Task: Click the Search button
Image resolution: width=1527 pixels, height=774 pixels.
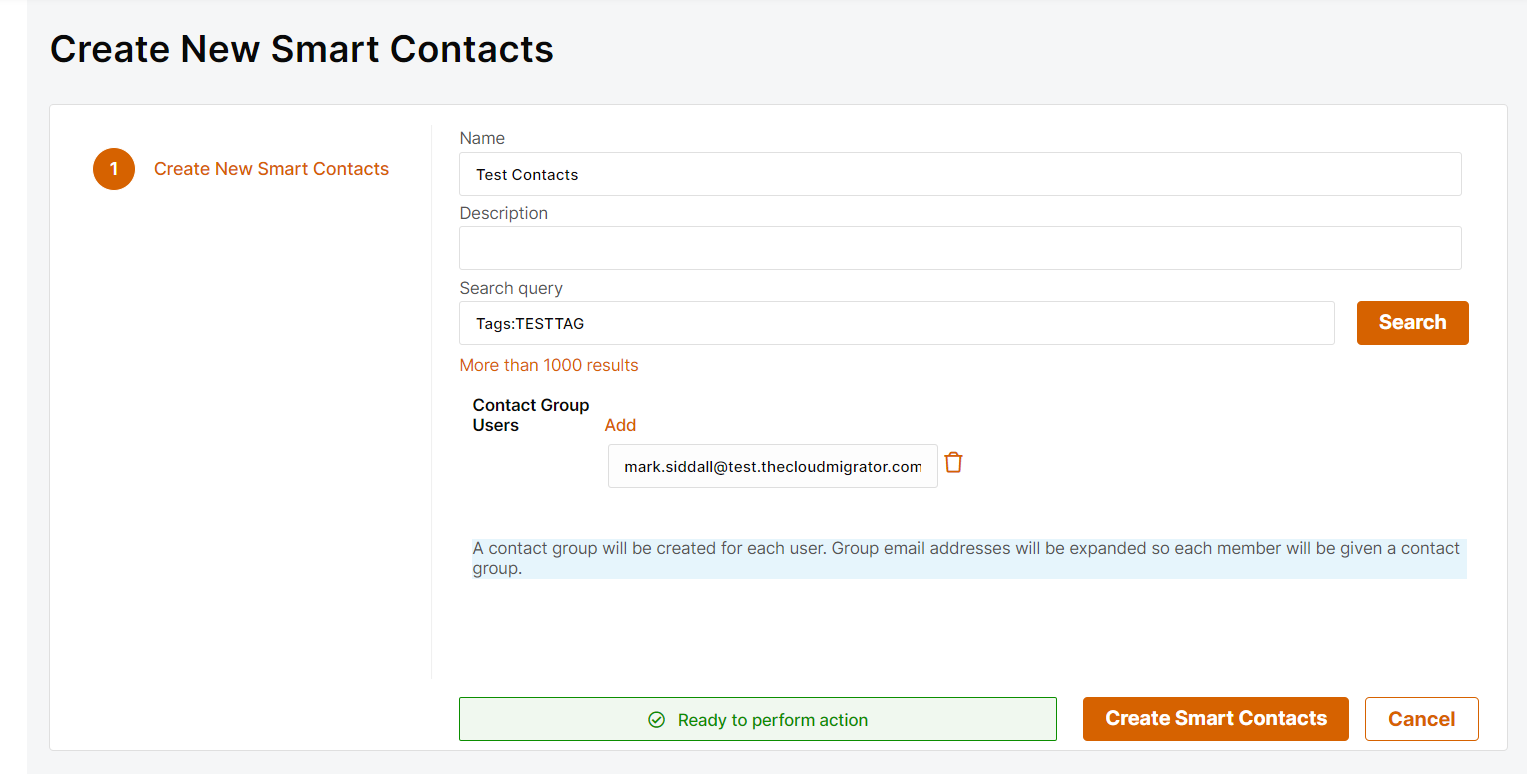Action: [x=1412, y=323]
